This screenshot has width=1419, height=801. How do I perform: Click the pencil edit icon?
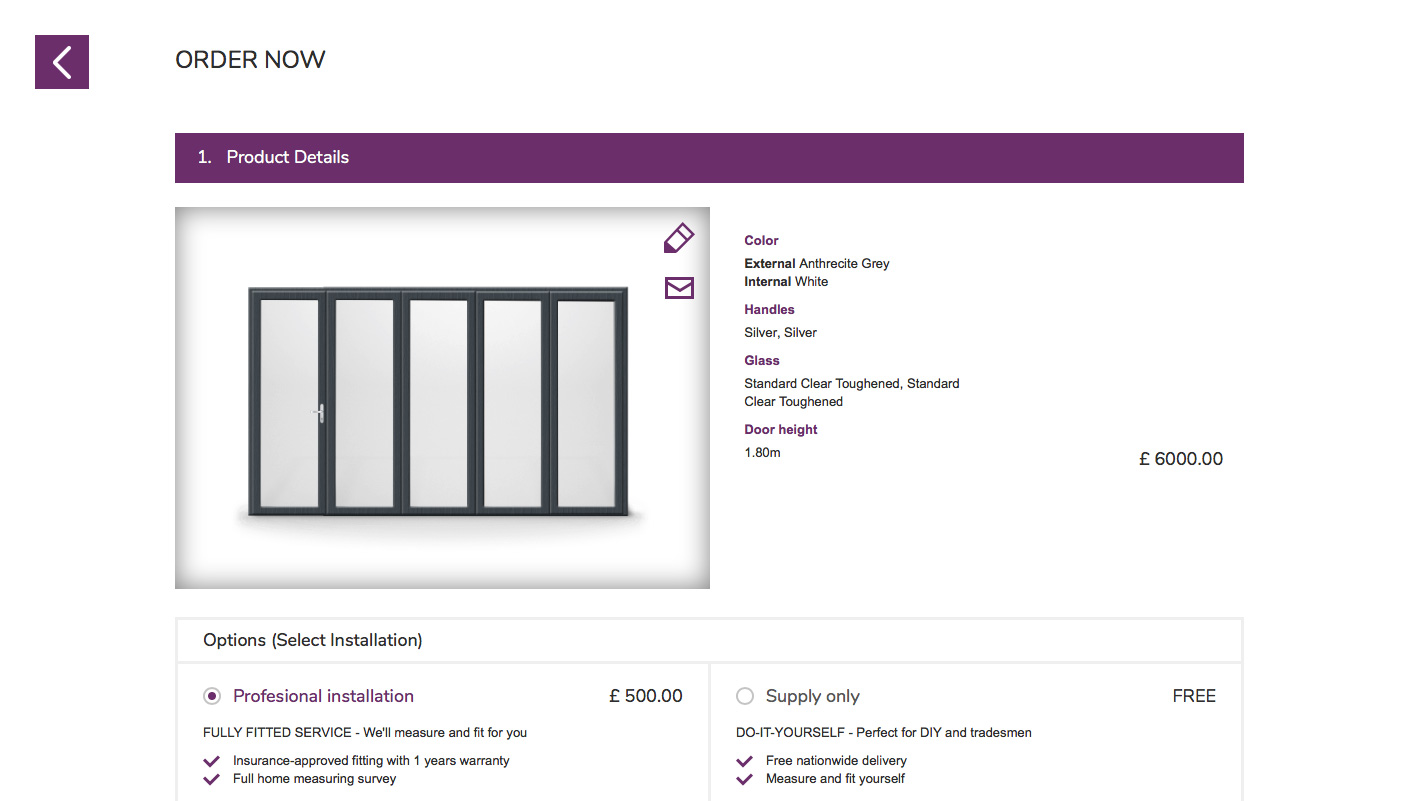(x=678, y=238)
